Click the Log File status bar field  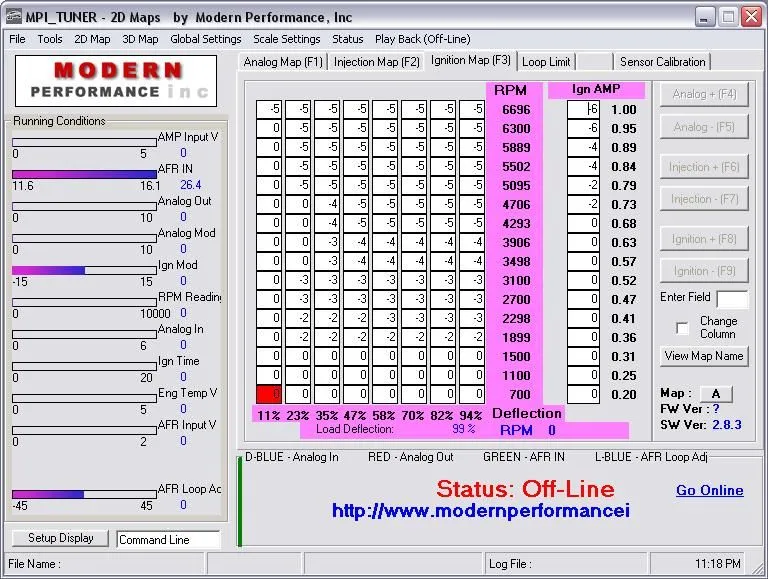pyautogui.click(x=566, y=564)
